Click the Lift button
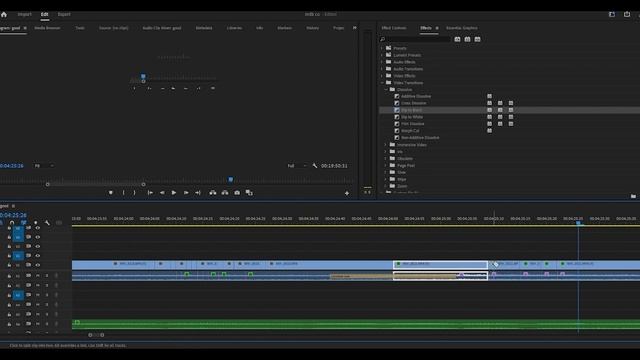 tap(213, 193)
